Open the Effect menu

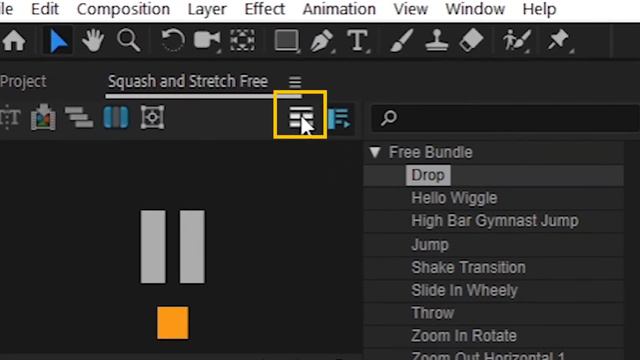(x=264, y=9)
